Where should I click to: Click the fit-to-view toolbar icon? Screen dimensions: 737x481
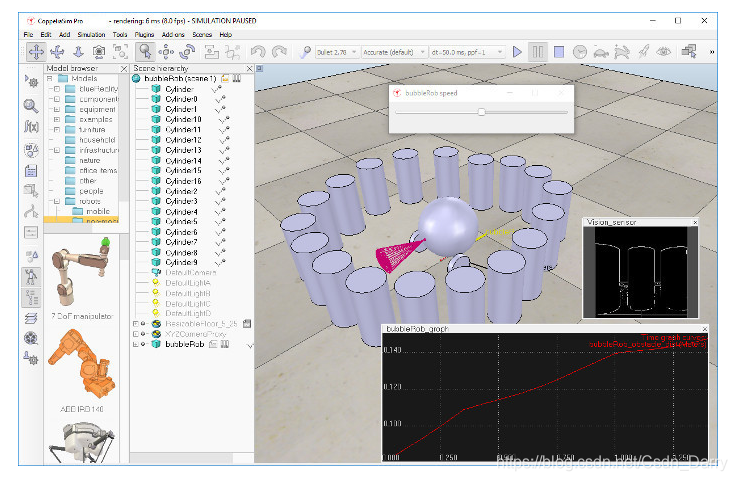tap(122, 51)
